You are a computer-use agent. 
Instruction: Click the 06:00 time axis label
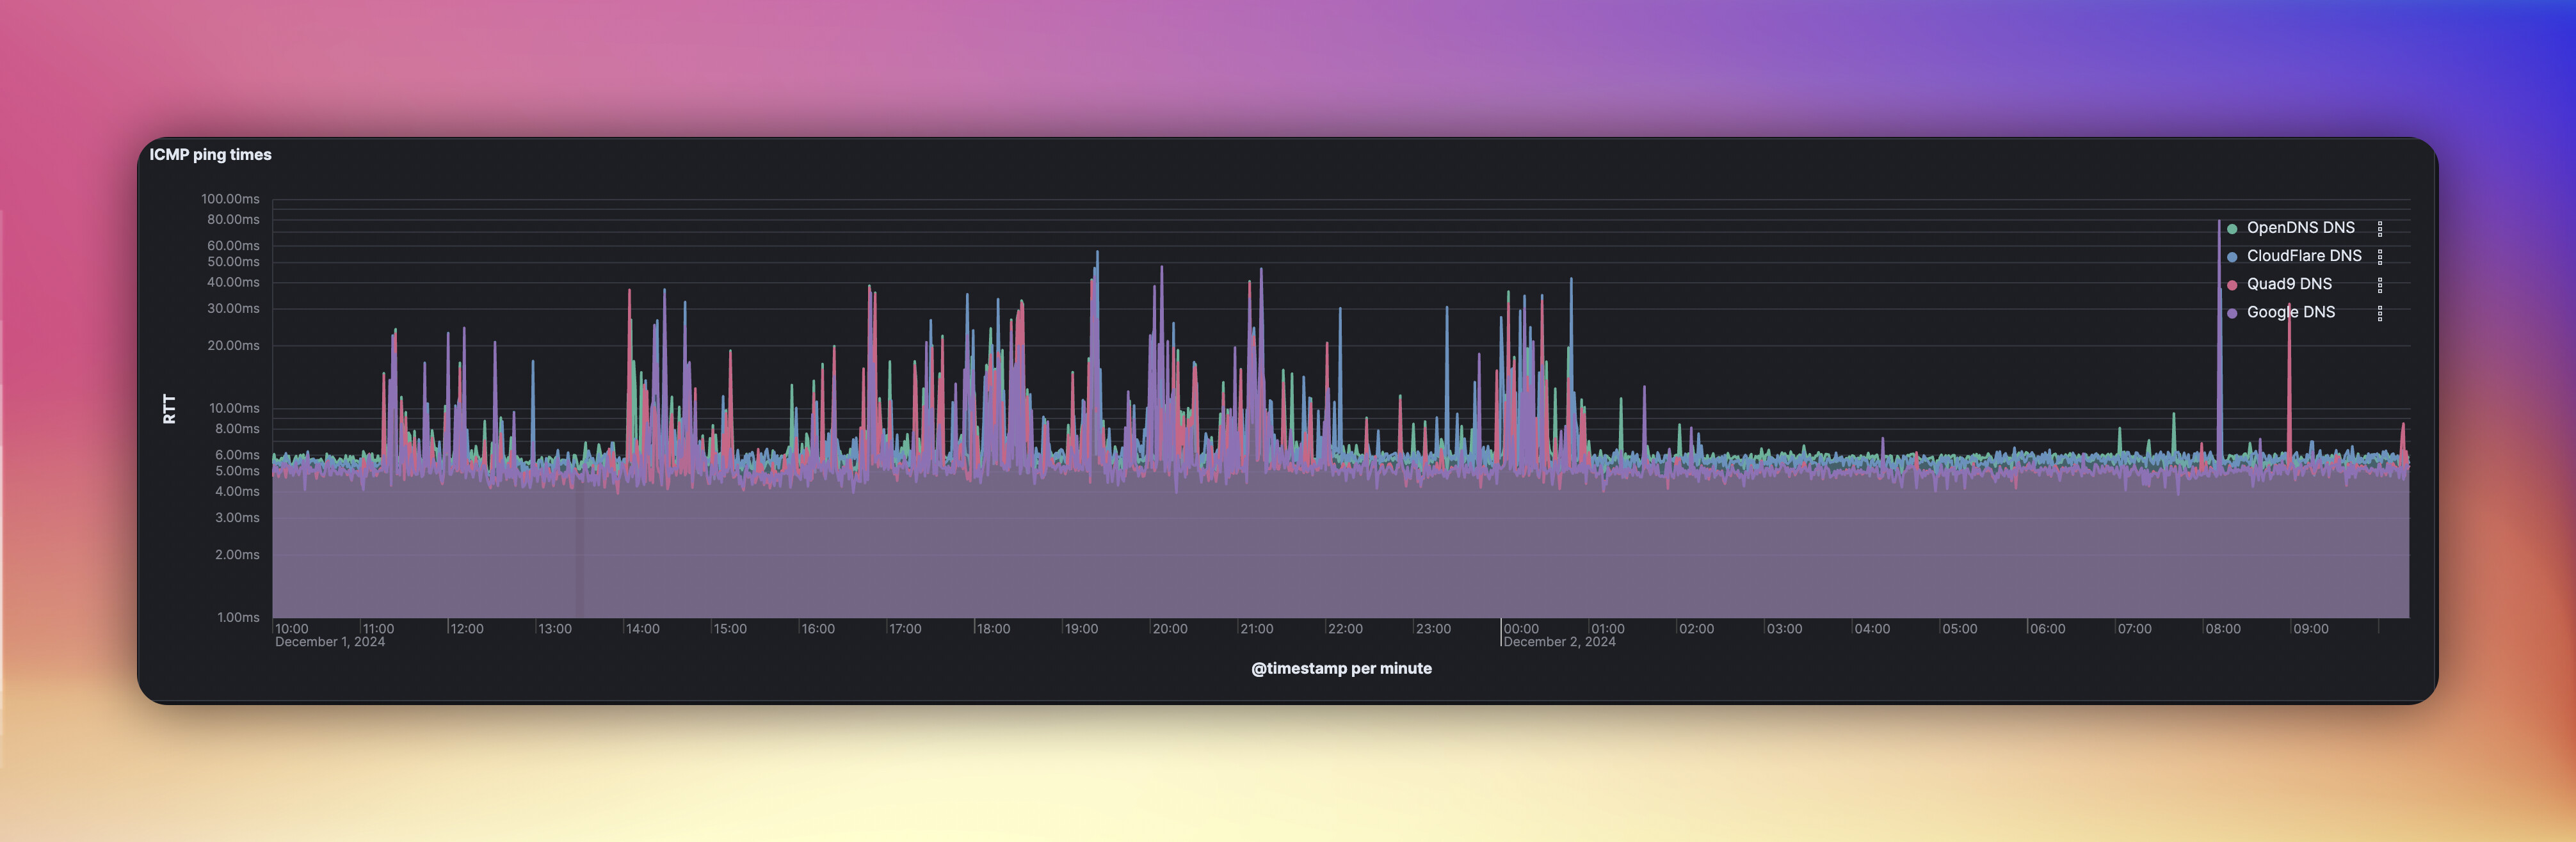click(x=2048, y=629)
